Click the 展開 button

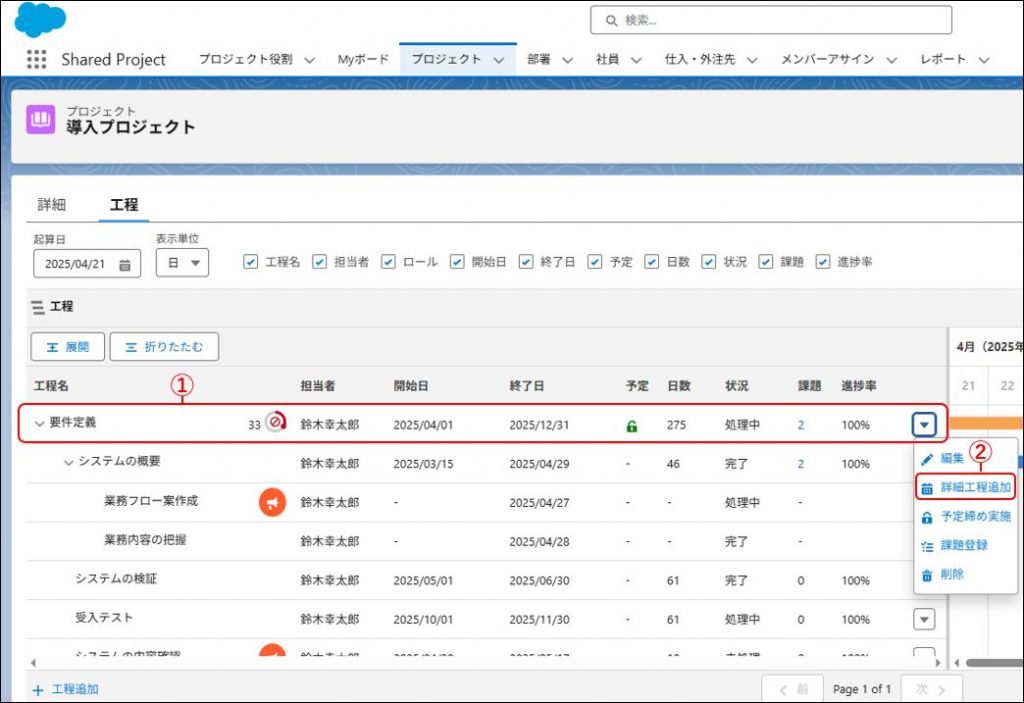[x=67, y=347]
